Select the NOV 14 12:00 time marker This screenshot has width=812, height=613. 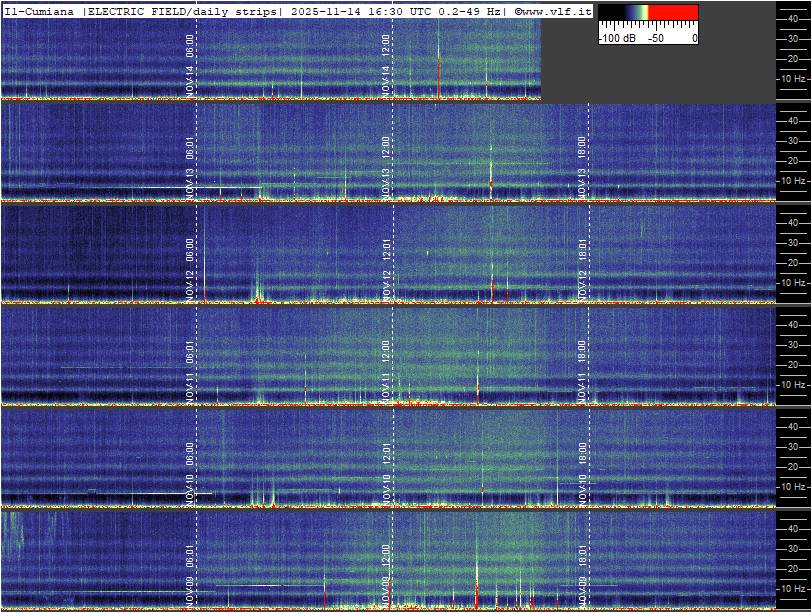coord(386,66)
